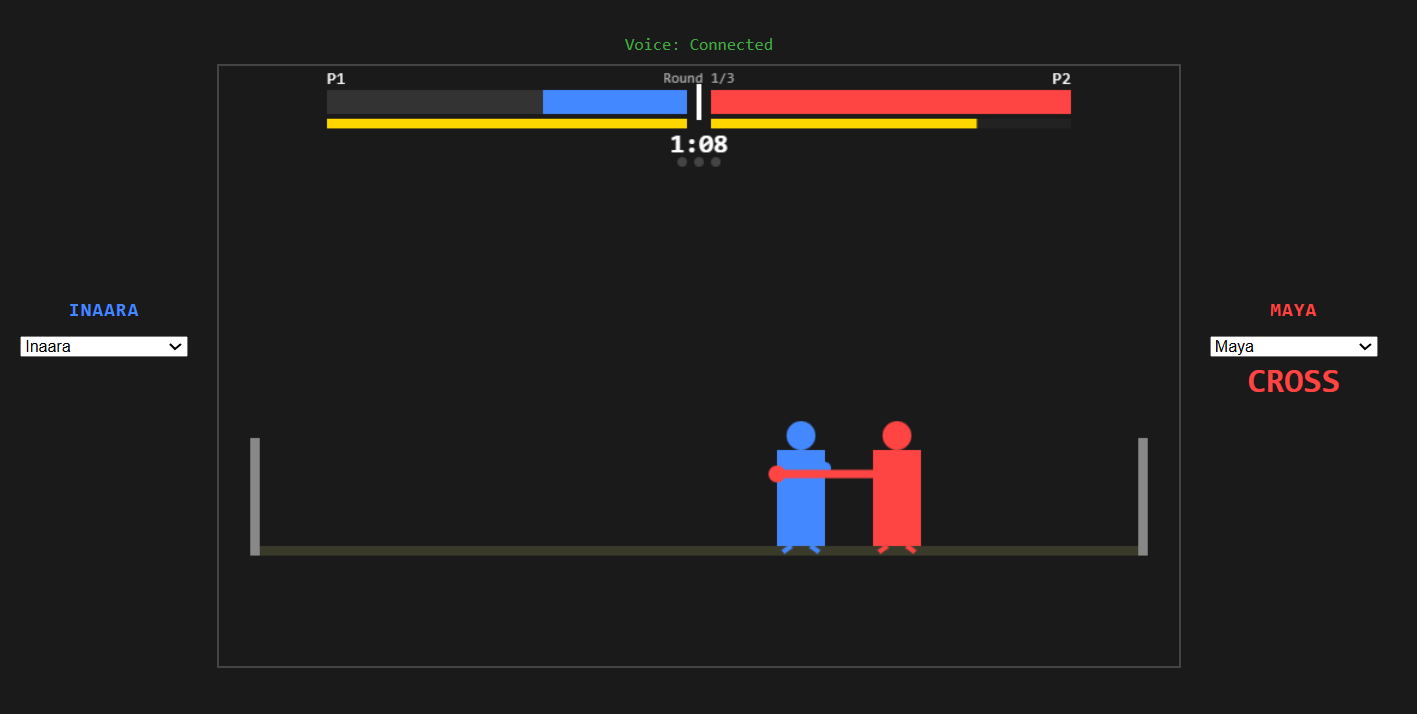Viewport: 1417px width, 714px height.
Task: Click the red fighter's punching fist
Action: coord(777,474)
